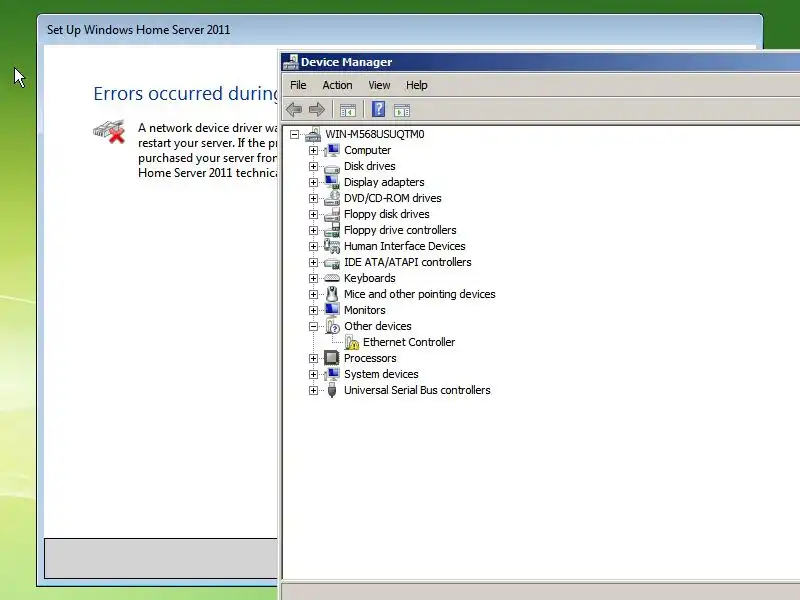Click the System devices icon

tap(332, 374)
